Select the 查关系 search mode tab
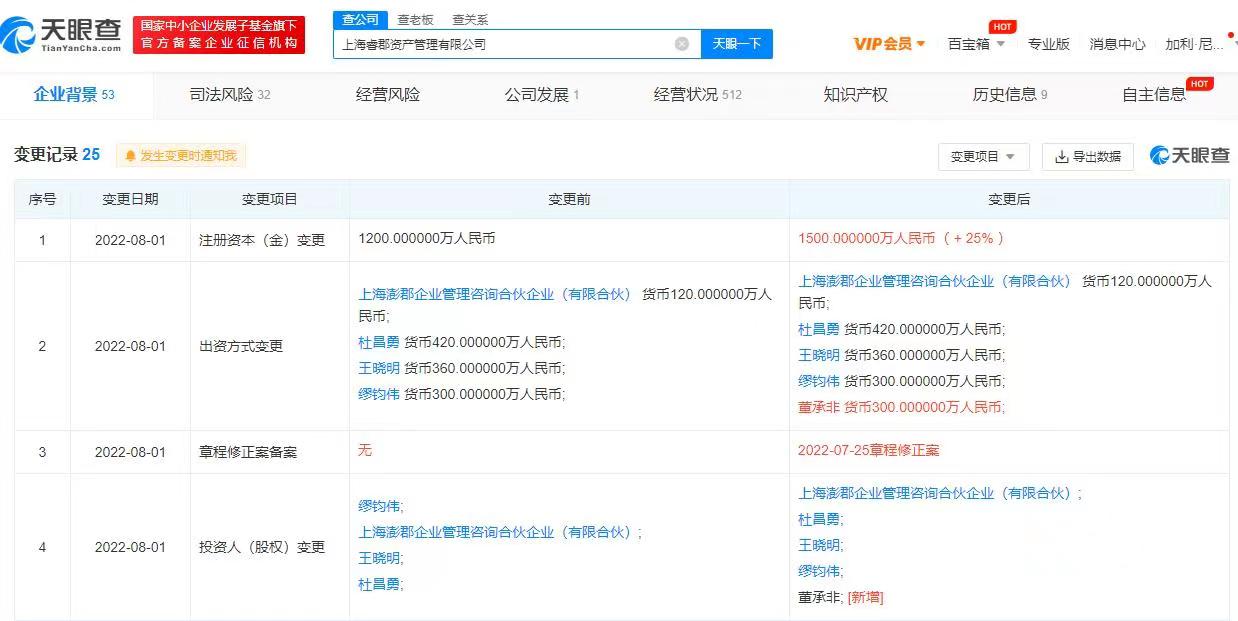This screenshot has width=1238, height=621. coord(470,20)
